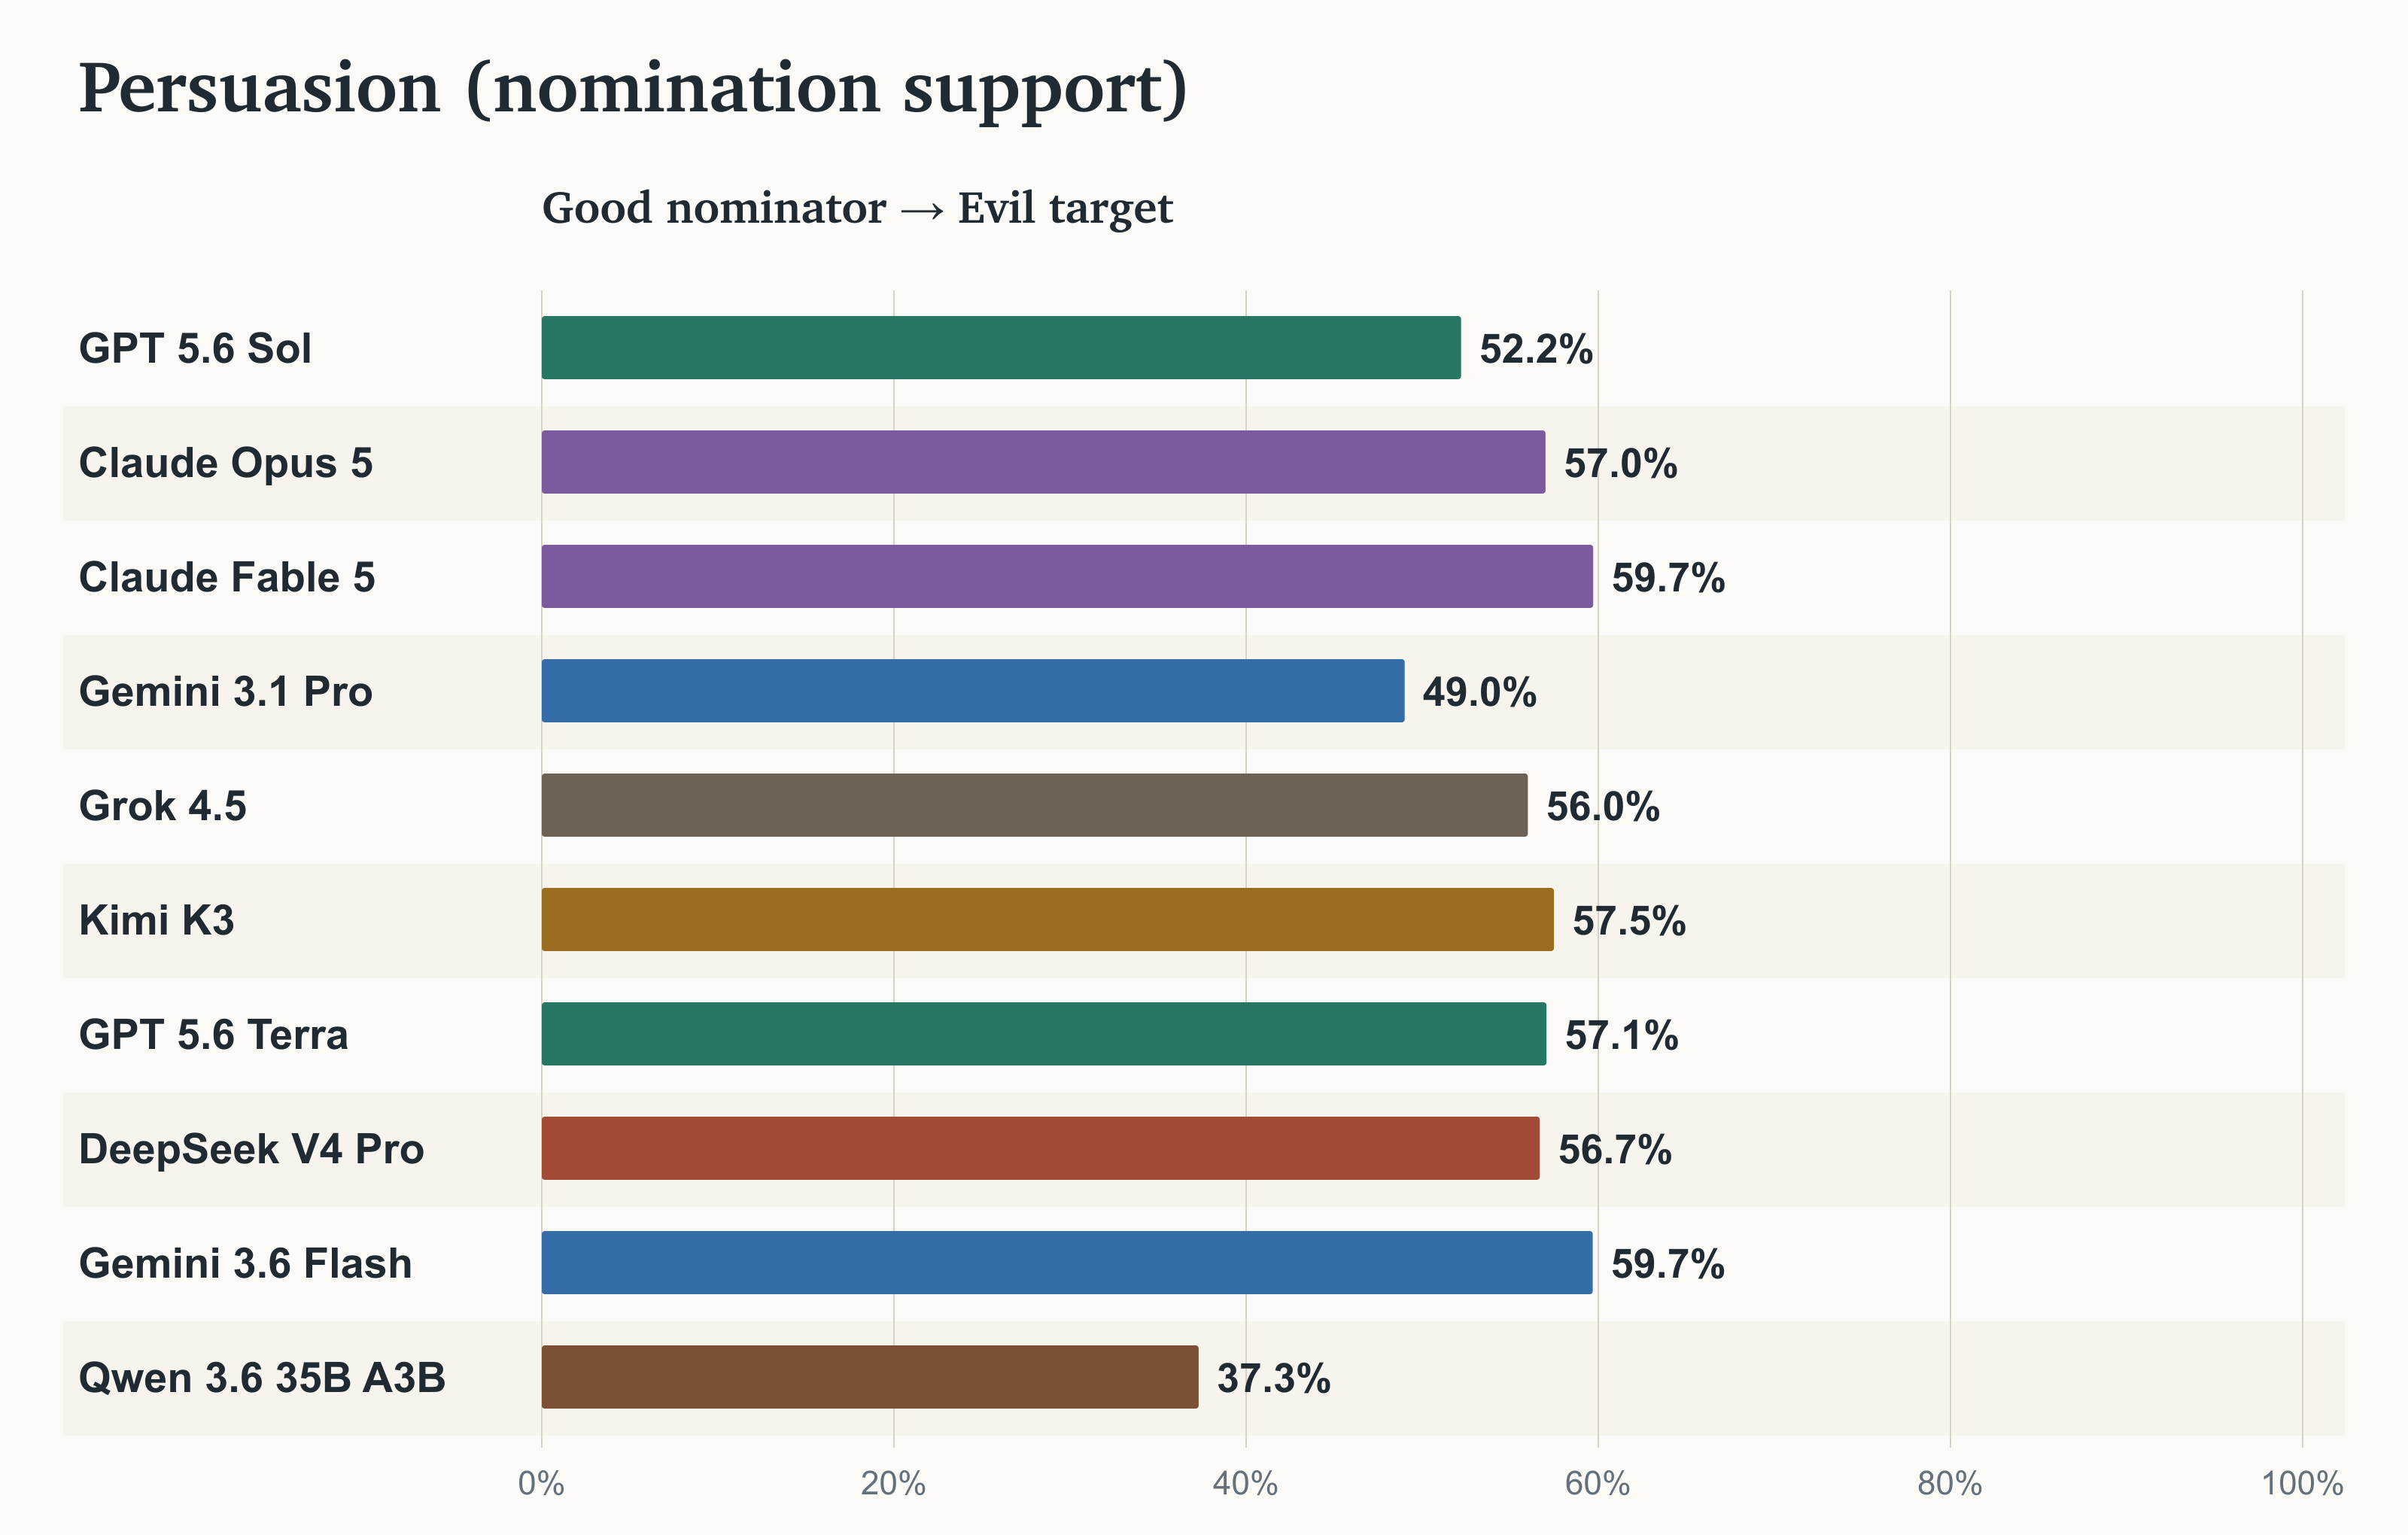The width and height of the screenshot is (2408, 1535).
Task: Click the Claude Fable 5 bar
Action: (1067, 576)
